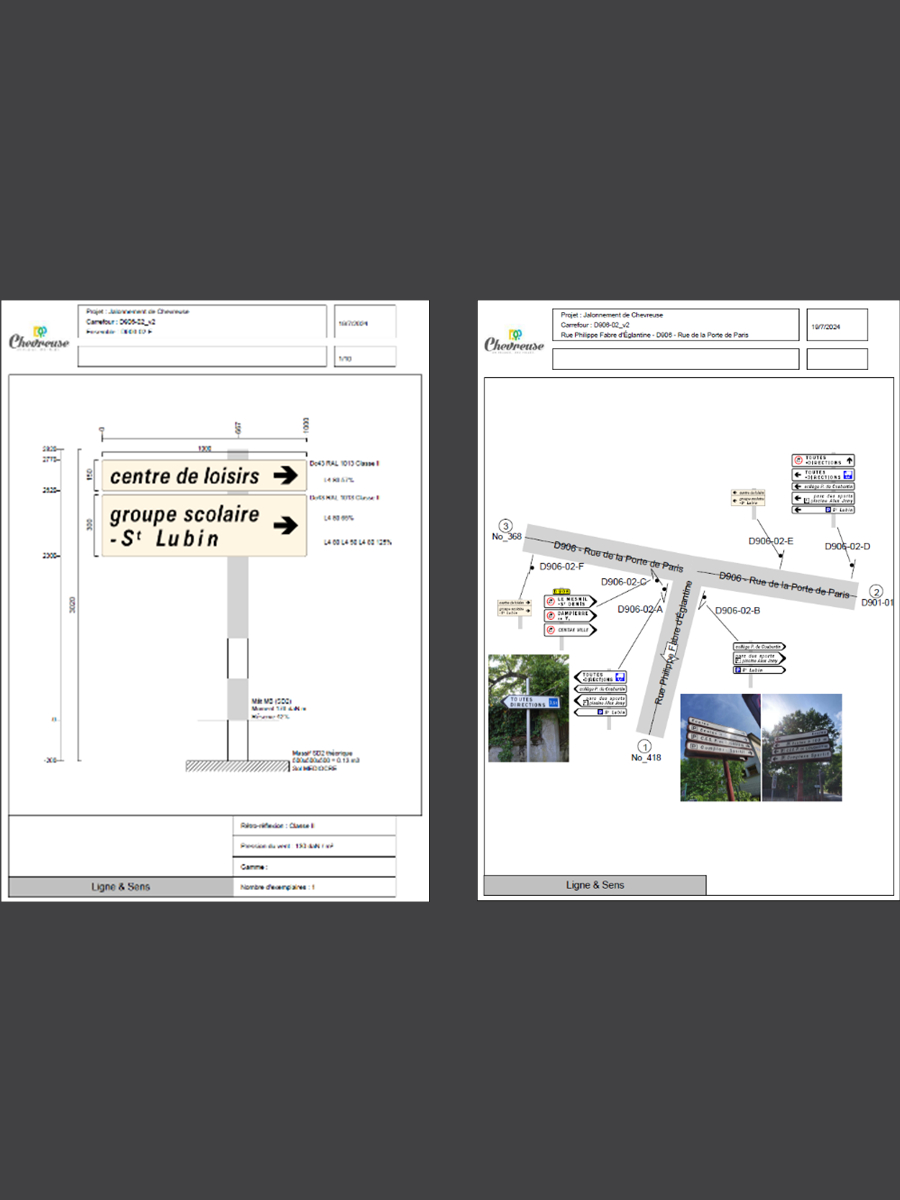900x1200 pixels.
Task: Click the Chevreuse logo on left page
Action: 40,338
